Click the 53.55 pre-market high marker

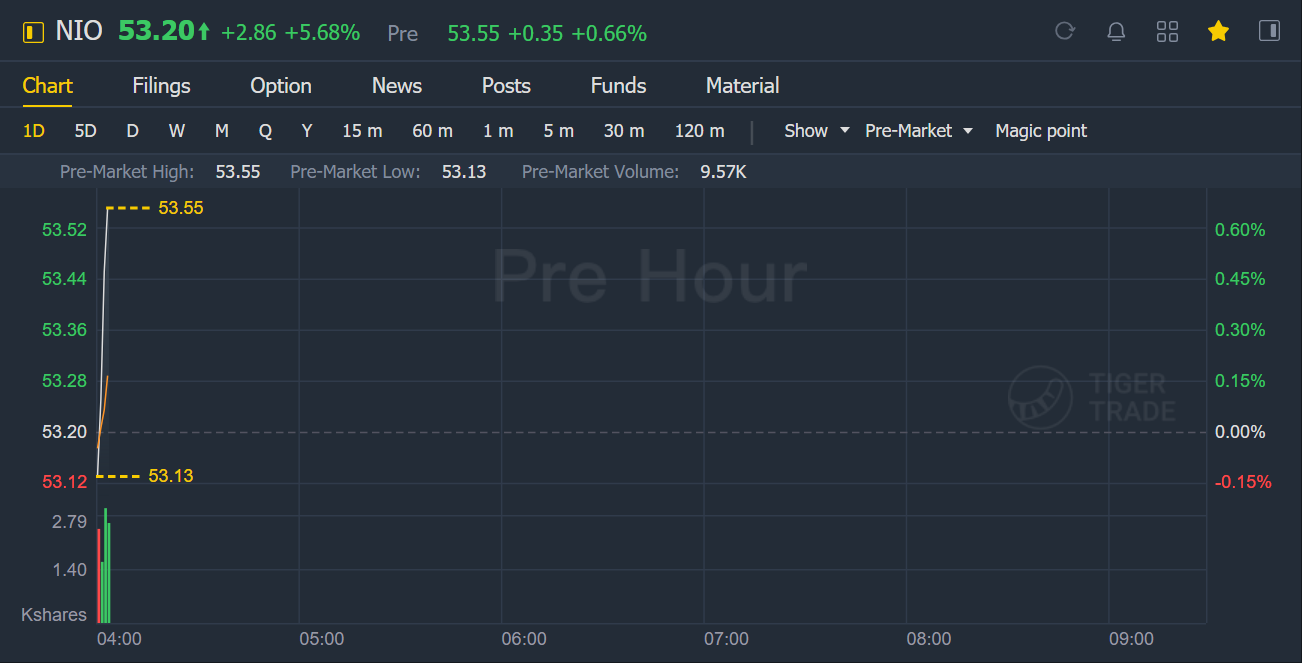pyautogui.click(x=180, y=208)
